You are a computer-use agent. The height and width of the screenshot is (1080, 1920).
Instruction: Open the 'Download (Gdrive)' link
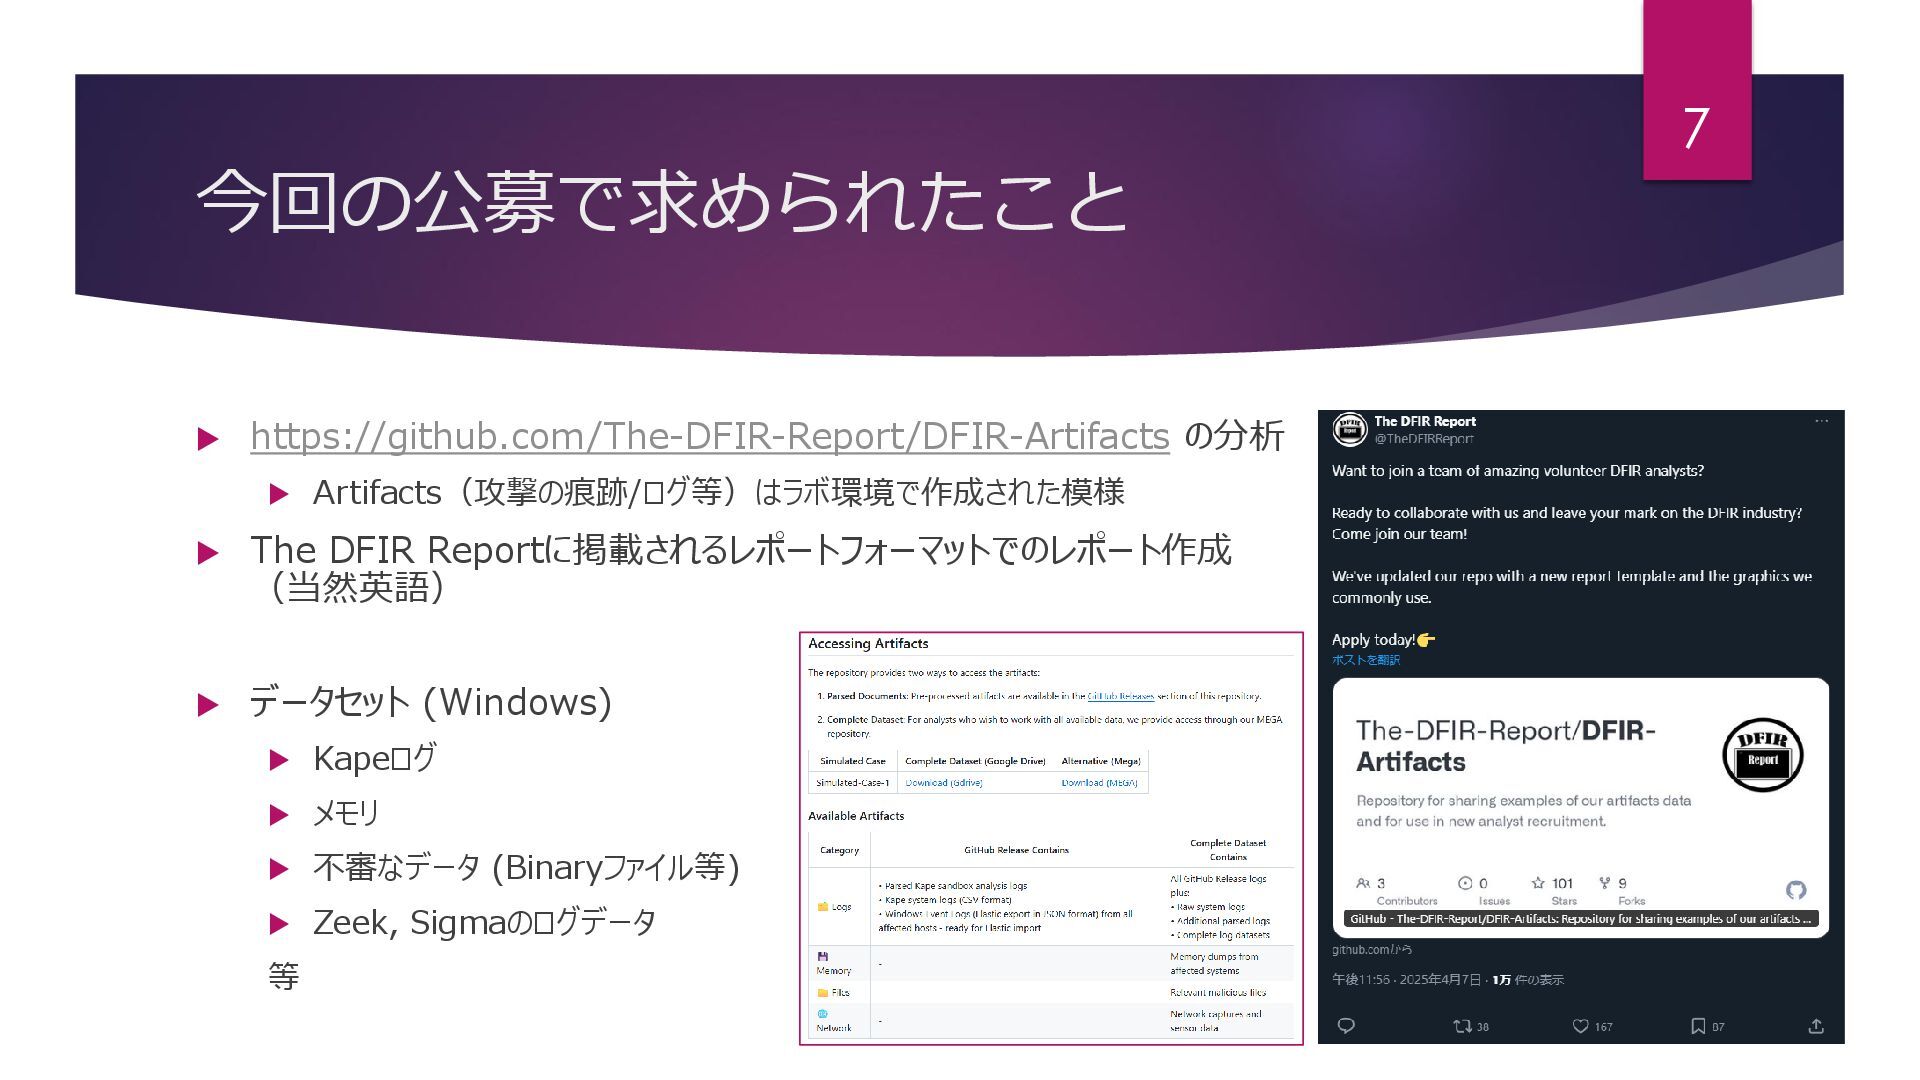944,783
